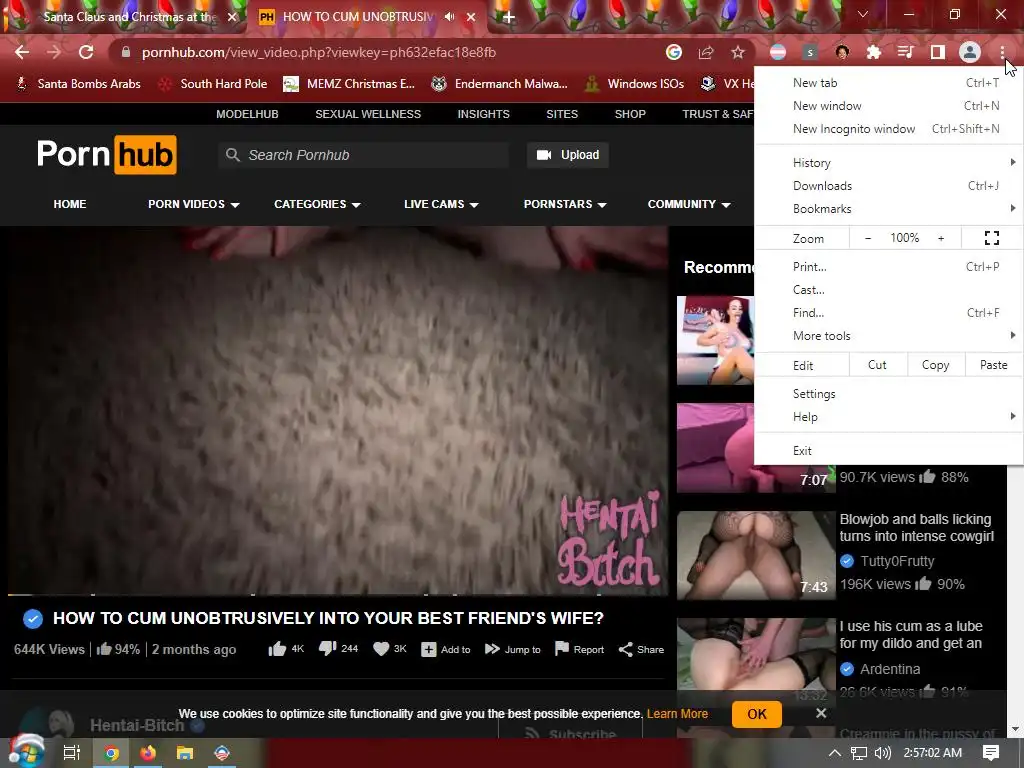Click the Google icon in the address bar
1024x768 pixels.
tap(674, 52)
